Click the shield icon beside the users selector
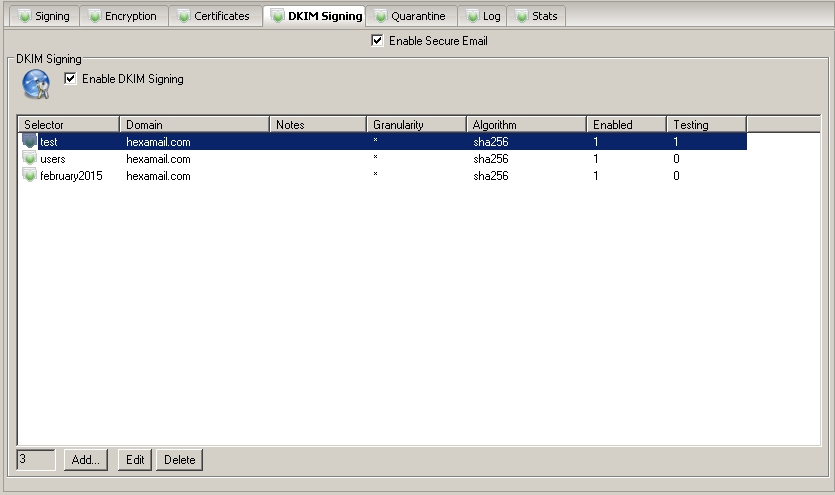This screenshot has width=835, height=495. point(29,159)
